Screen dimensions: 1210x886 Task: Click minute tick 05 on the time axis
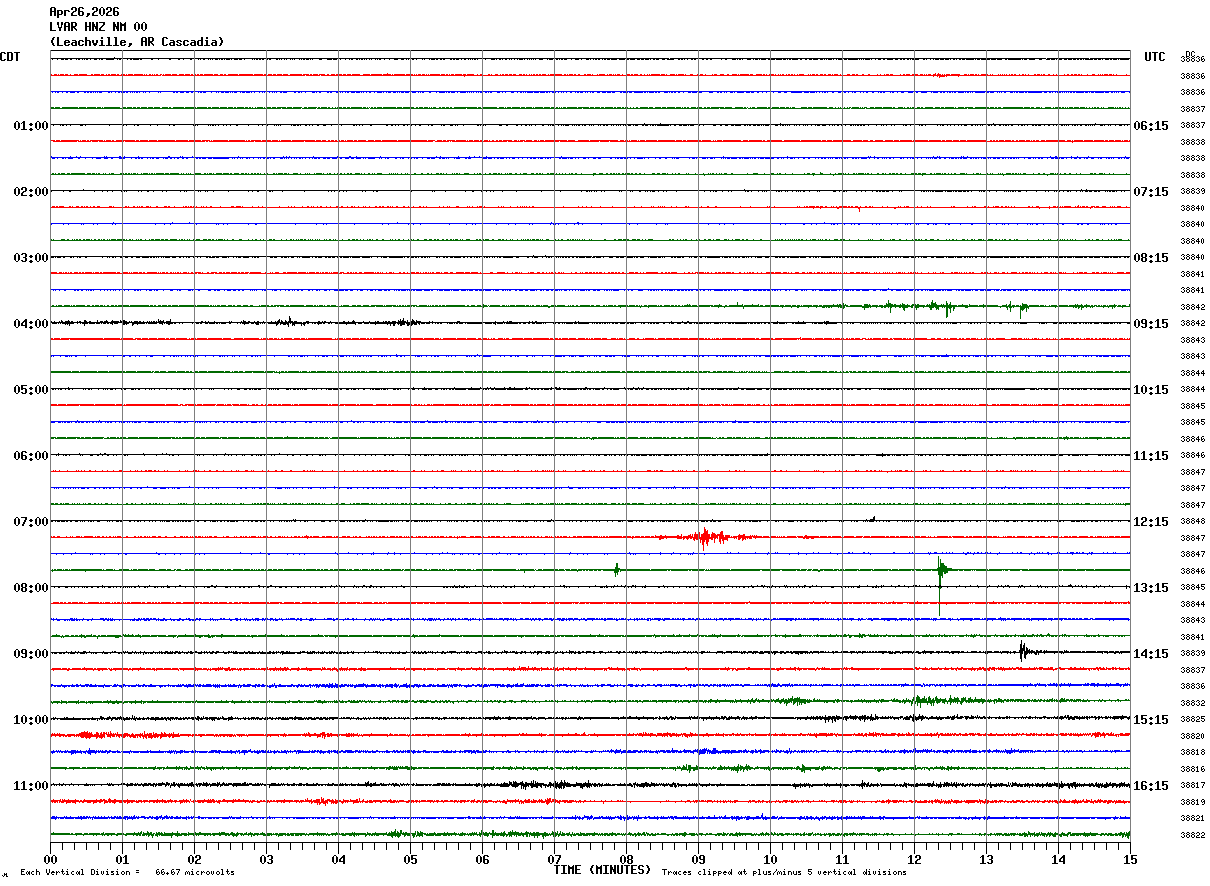(x=410, y=859)
